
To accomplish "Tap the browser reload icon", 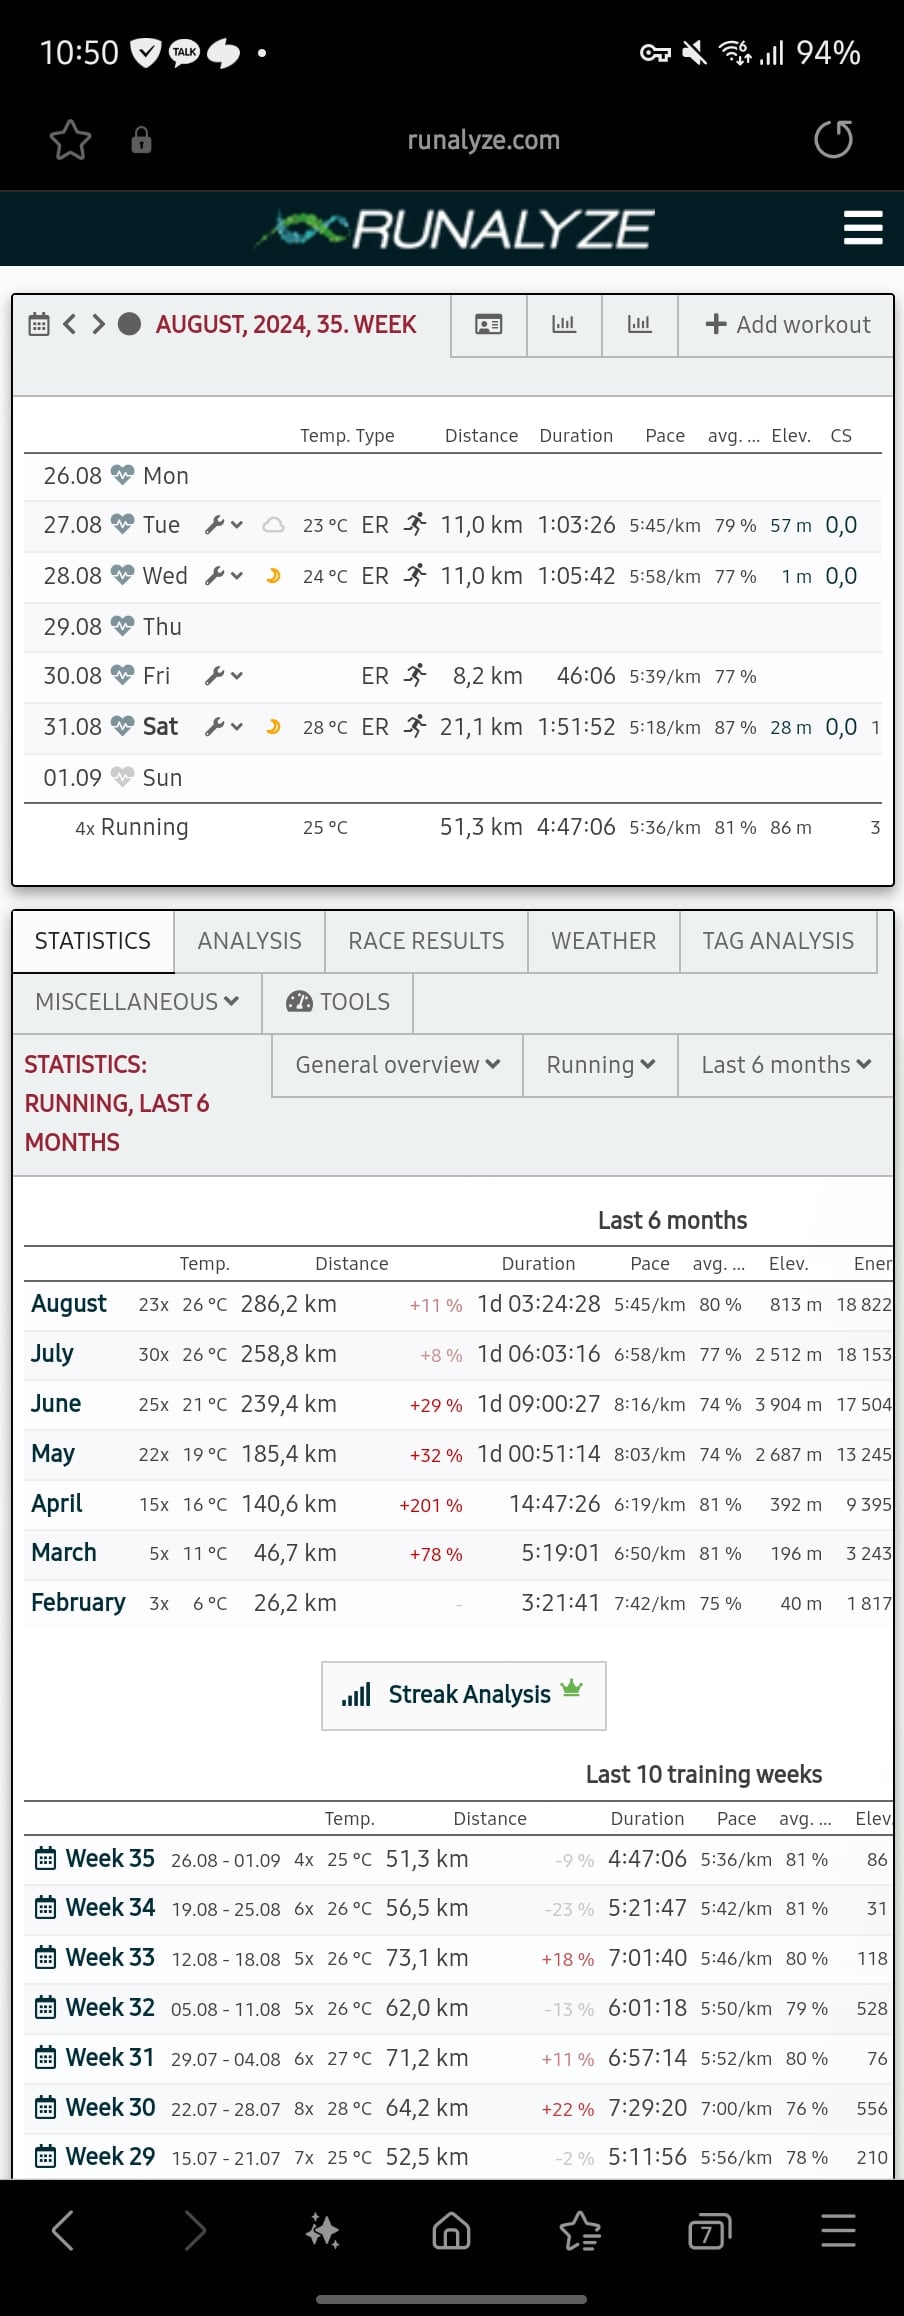I will pyautogui.click(x=833, y=140).
